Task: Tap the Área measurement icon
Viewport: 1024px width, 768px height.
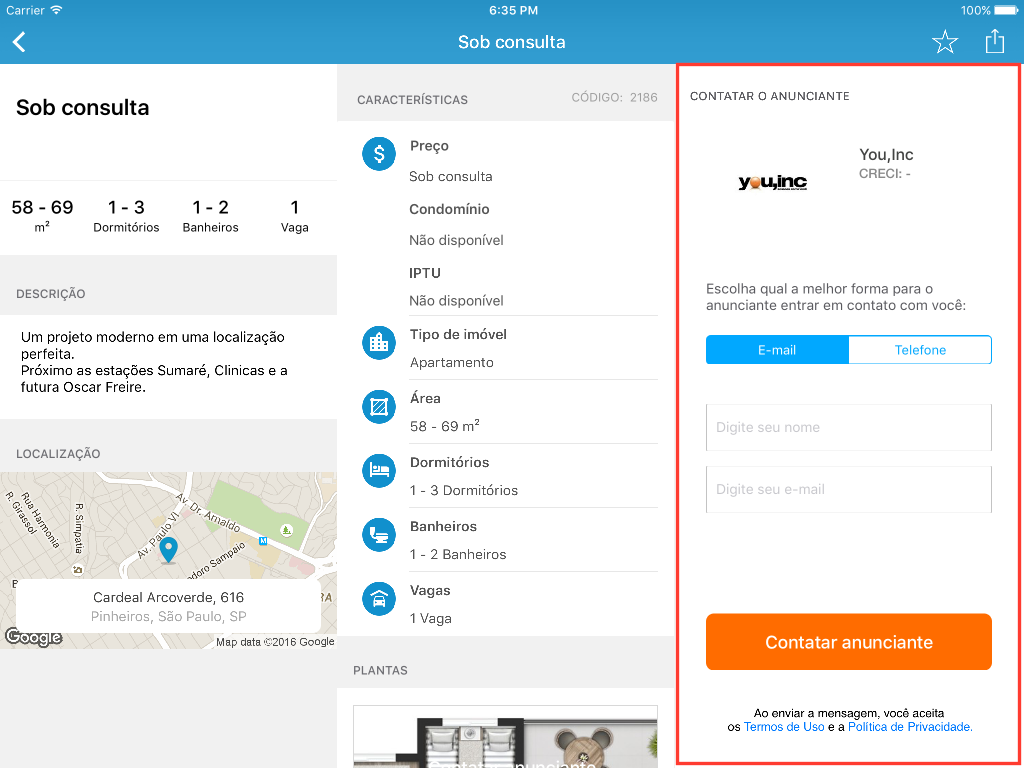Action: pos(379,406)
